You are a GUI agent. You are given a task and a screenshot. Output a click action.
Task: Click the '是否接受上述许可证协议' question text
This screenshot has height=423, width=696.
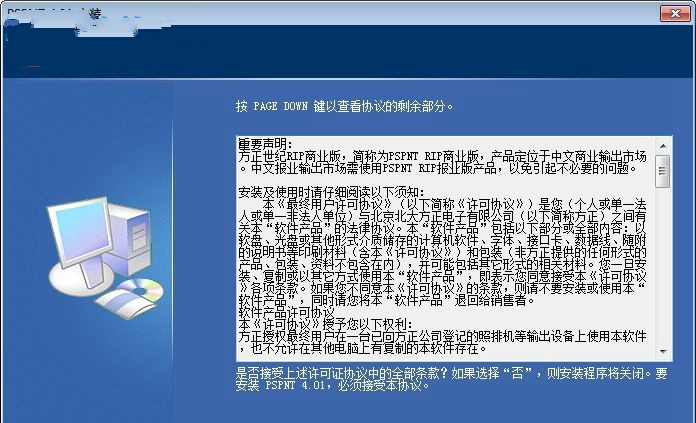click(x=451, y=379)
